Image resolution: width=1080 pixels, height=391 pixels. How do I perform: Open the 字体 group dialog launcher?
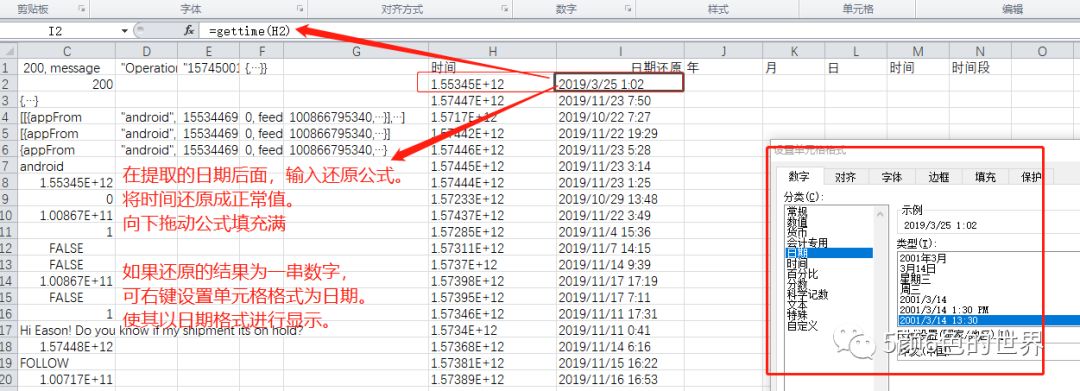coord(300,9)
